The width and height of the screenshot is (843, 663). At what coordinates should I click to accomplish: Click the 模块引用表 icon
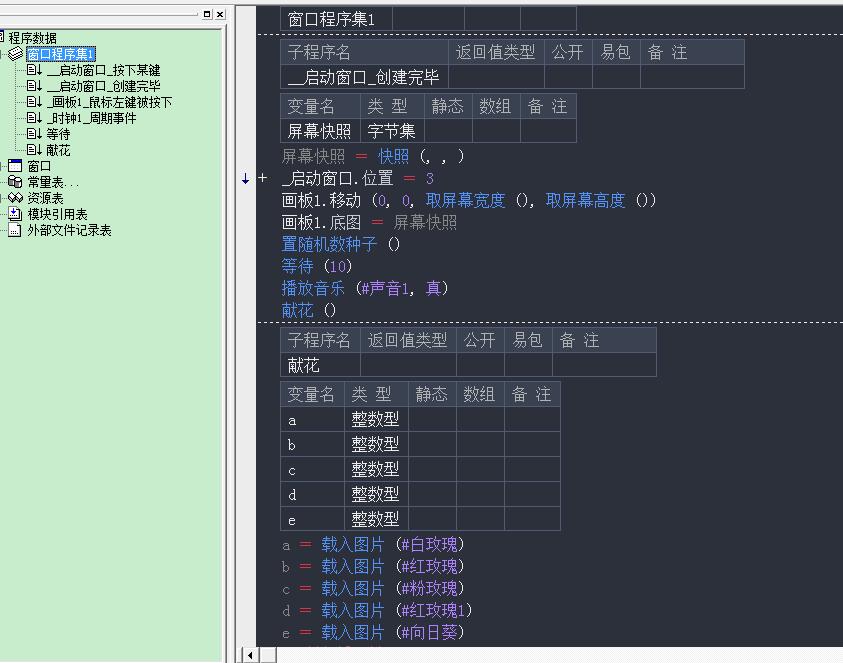pos(15,214)
